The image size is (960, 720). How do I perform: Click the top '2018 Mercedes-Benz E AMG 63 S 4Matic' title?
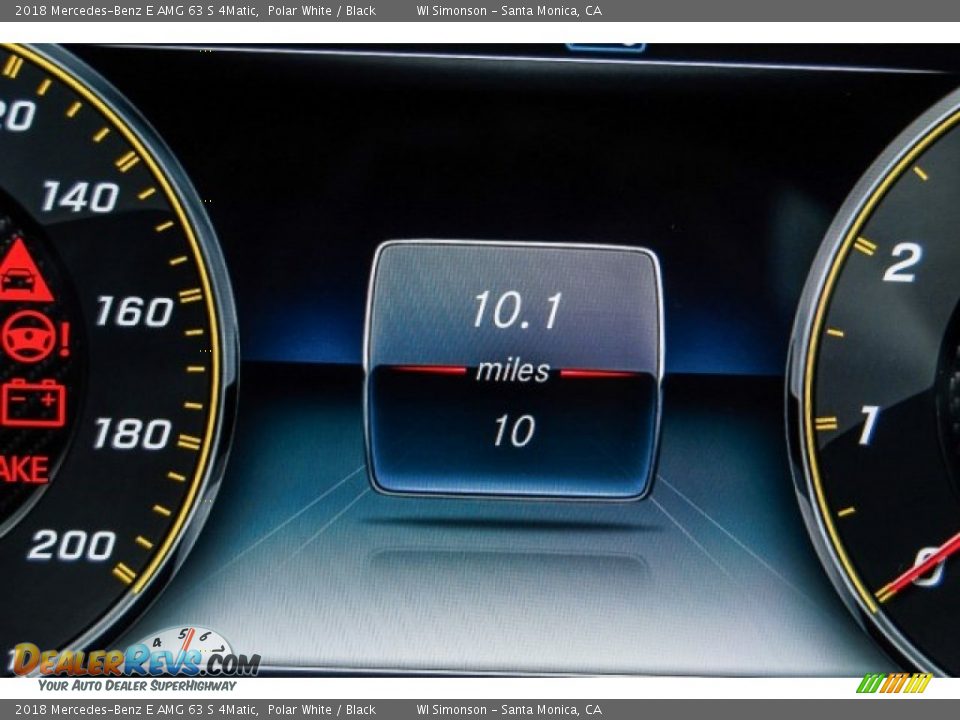pos(137,11)
